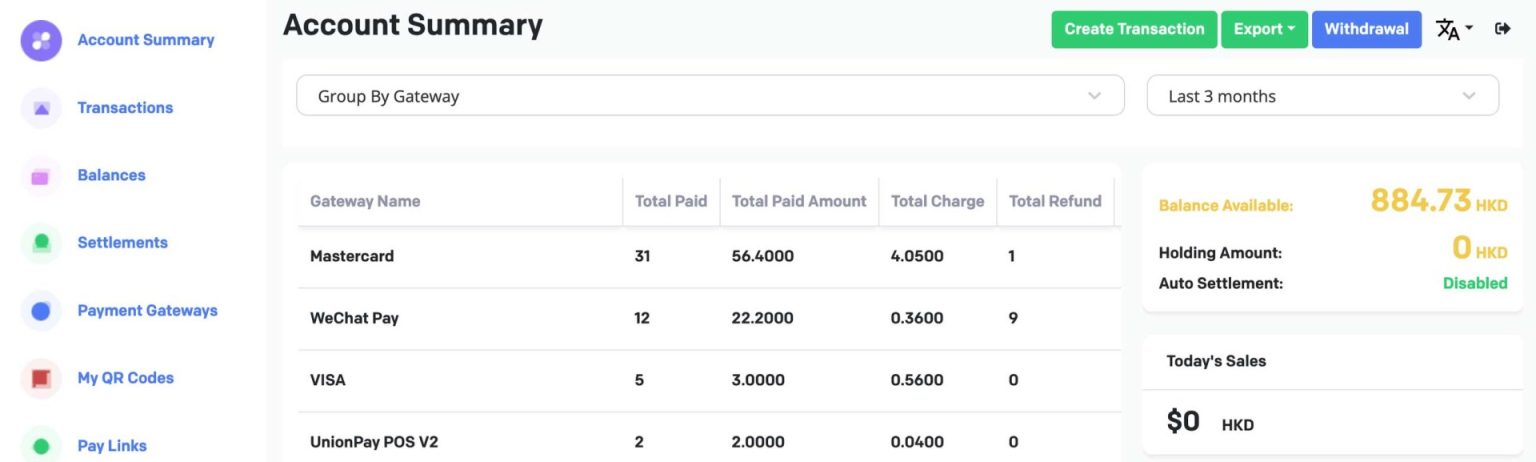This screenshot has height=462, width=1536.
Task: Click the logout icon in header
Action: pyautogui.click(x=1502, y=29)
